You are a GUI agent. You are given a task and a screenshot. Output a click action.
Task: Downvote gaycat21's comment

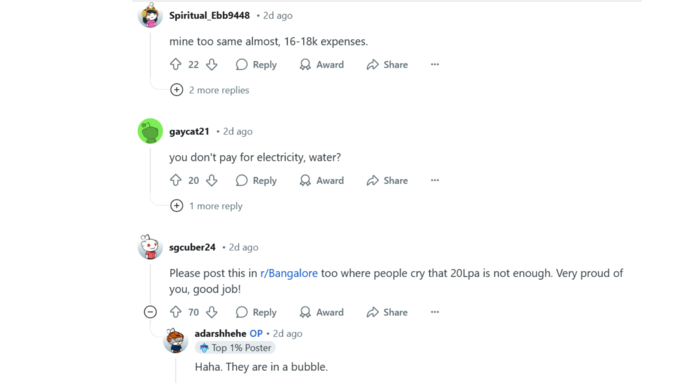pyautogui.click(x=212, y=180)
